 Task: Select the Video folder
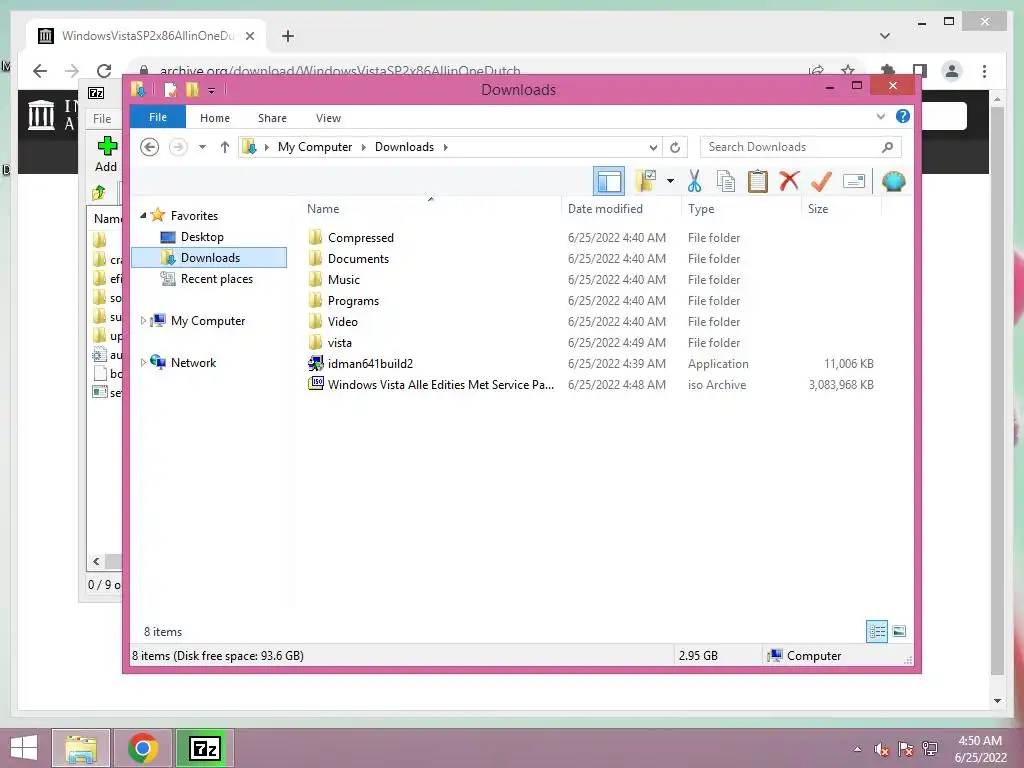[342, 322]
